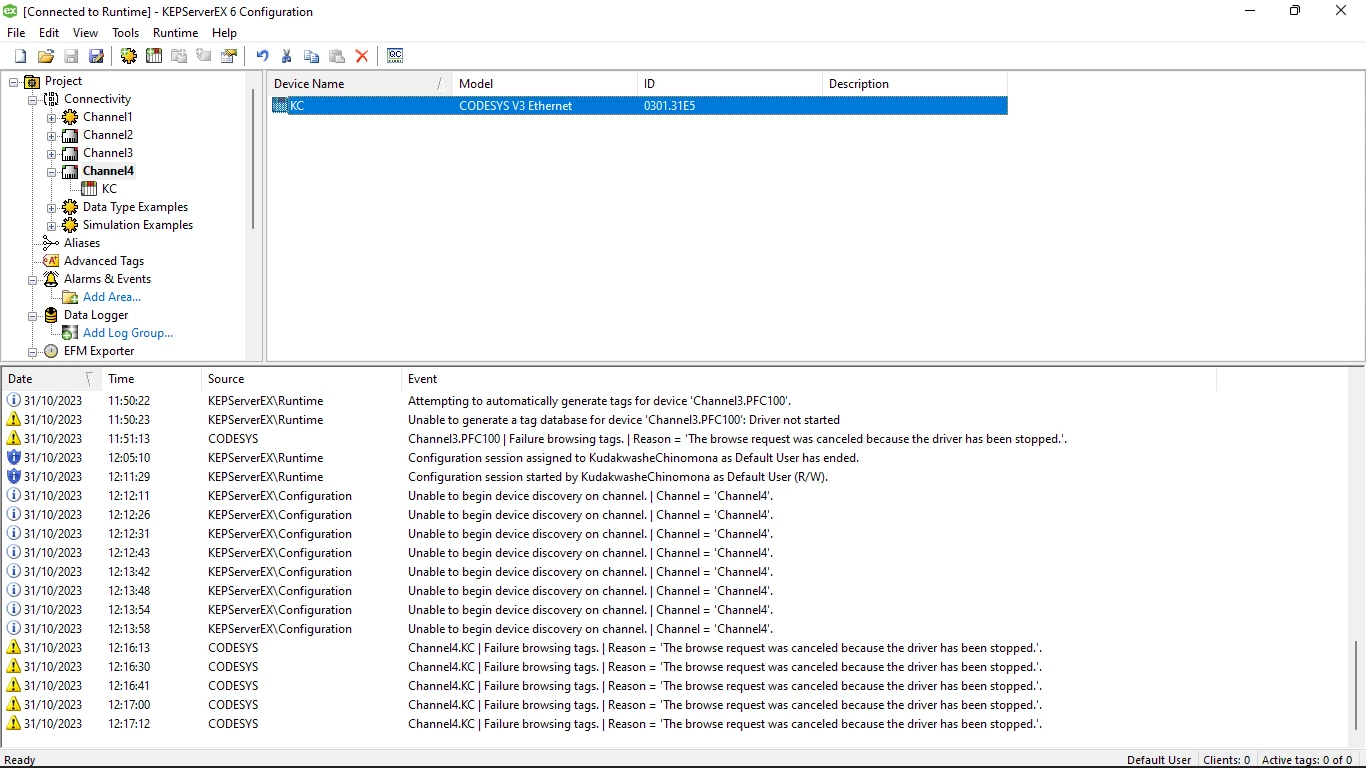The image size is (1366, 768).
Task: Click the New Project toolbar icon
Action: (20, 56)
